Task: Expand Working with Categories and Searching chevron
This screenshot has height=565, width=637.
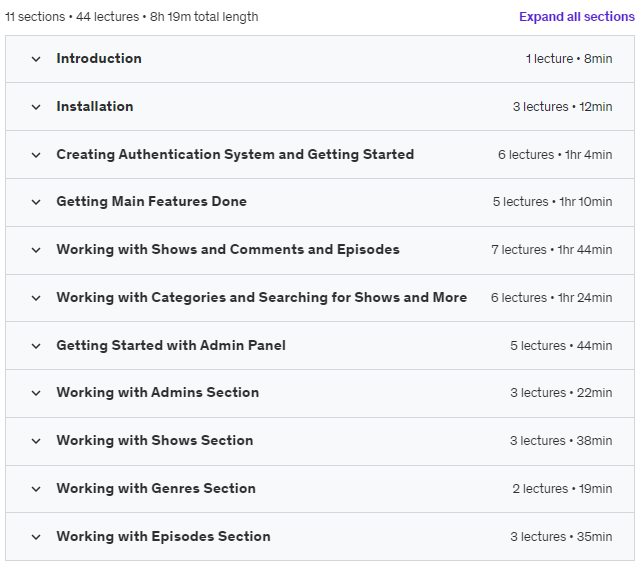Action: [x=36, y=298]
